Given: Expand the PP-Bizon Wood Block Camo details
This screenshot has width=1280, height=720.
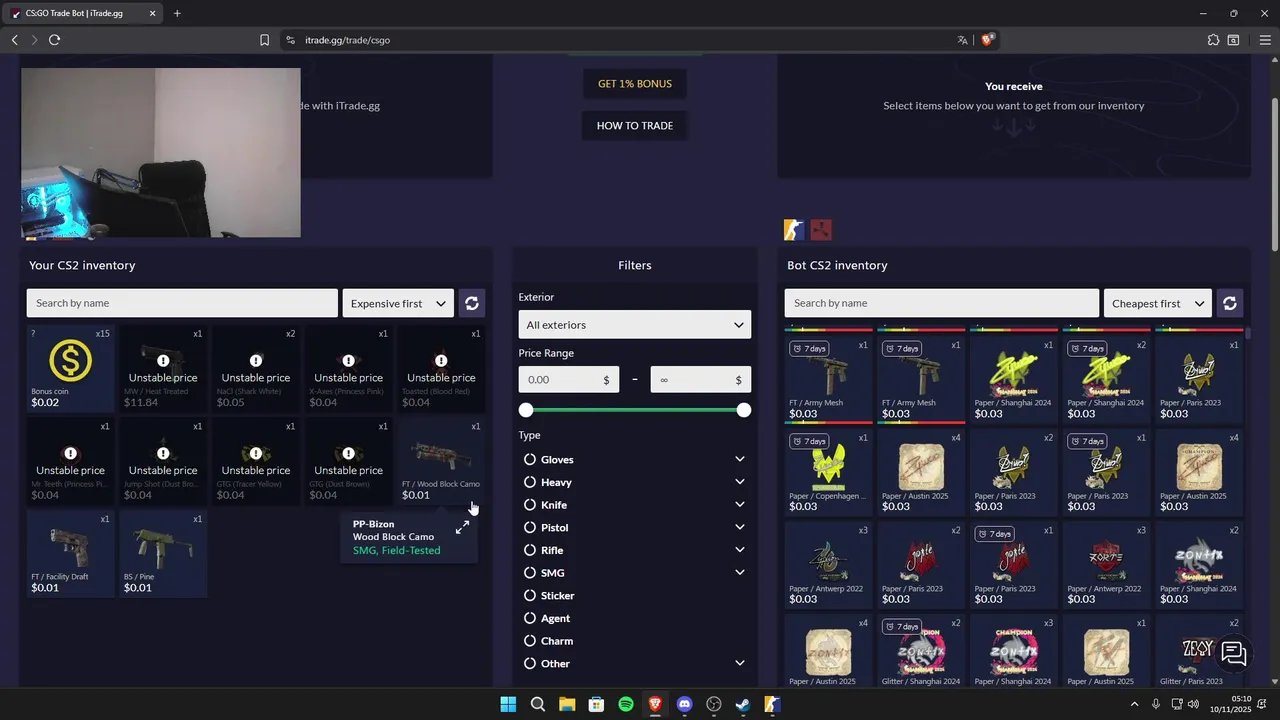Looking at the screenshot, I should (462, 527).
